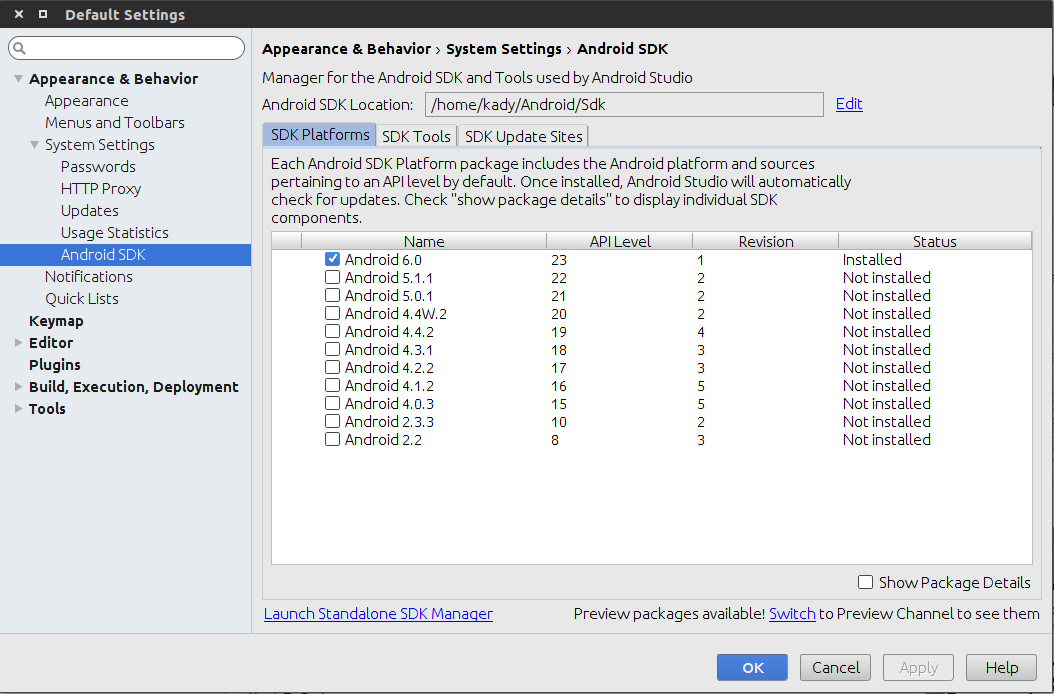Click the OK button

pos(752,668)
